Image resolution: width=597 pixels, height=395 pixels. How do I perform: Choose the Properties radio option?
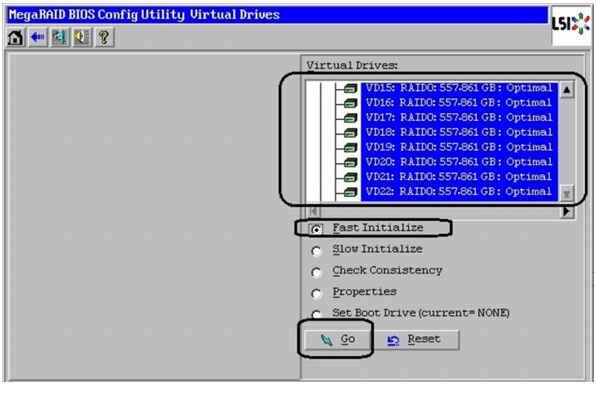click(316, 294)
